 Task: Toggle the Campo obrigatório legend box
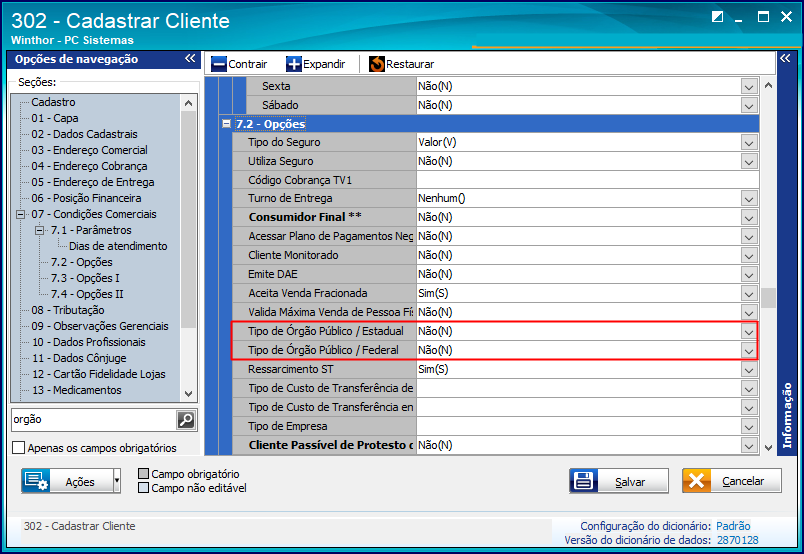(x=144, y=473)
